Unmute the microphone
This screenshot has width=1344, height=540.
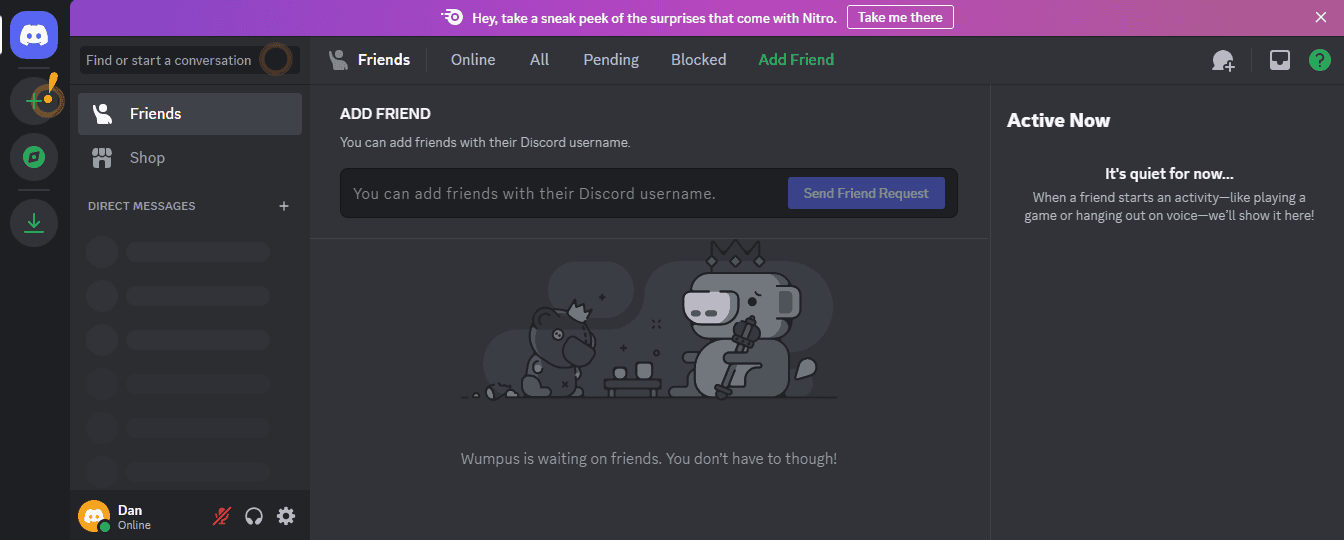(x=222, y=516)
